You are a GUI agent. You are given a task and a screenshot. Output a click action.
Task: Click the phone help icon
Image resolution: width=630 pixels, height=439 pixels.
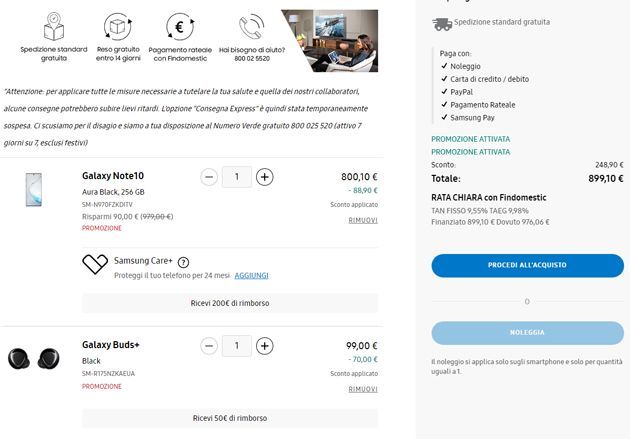point(250,26)
